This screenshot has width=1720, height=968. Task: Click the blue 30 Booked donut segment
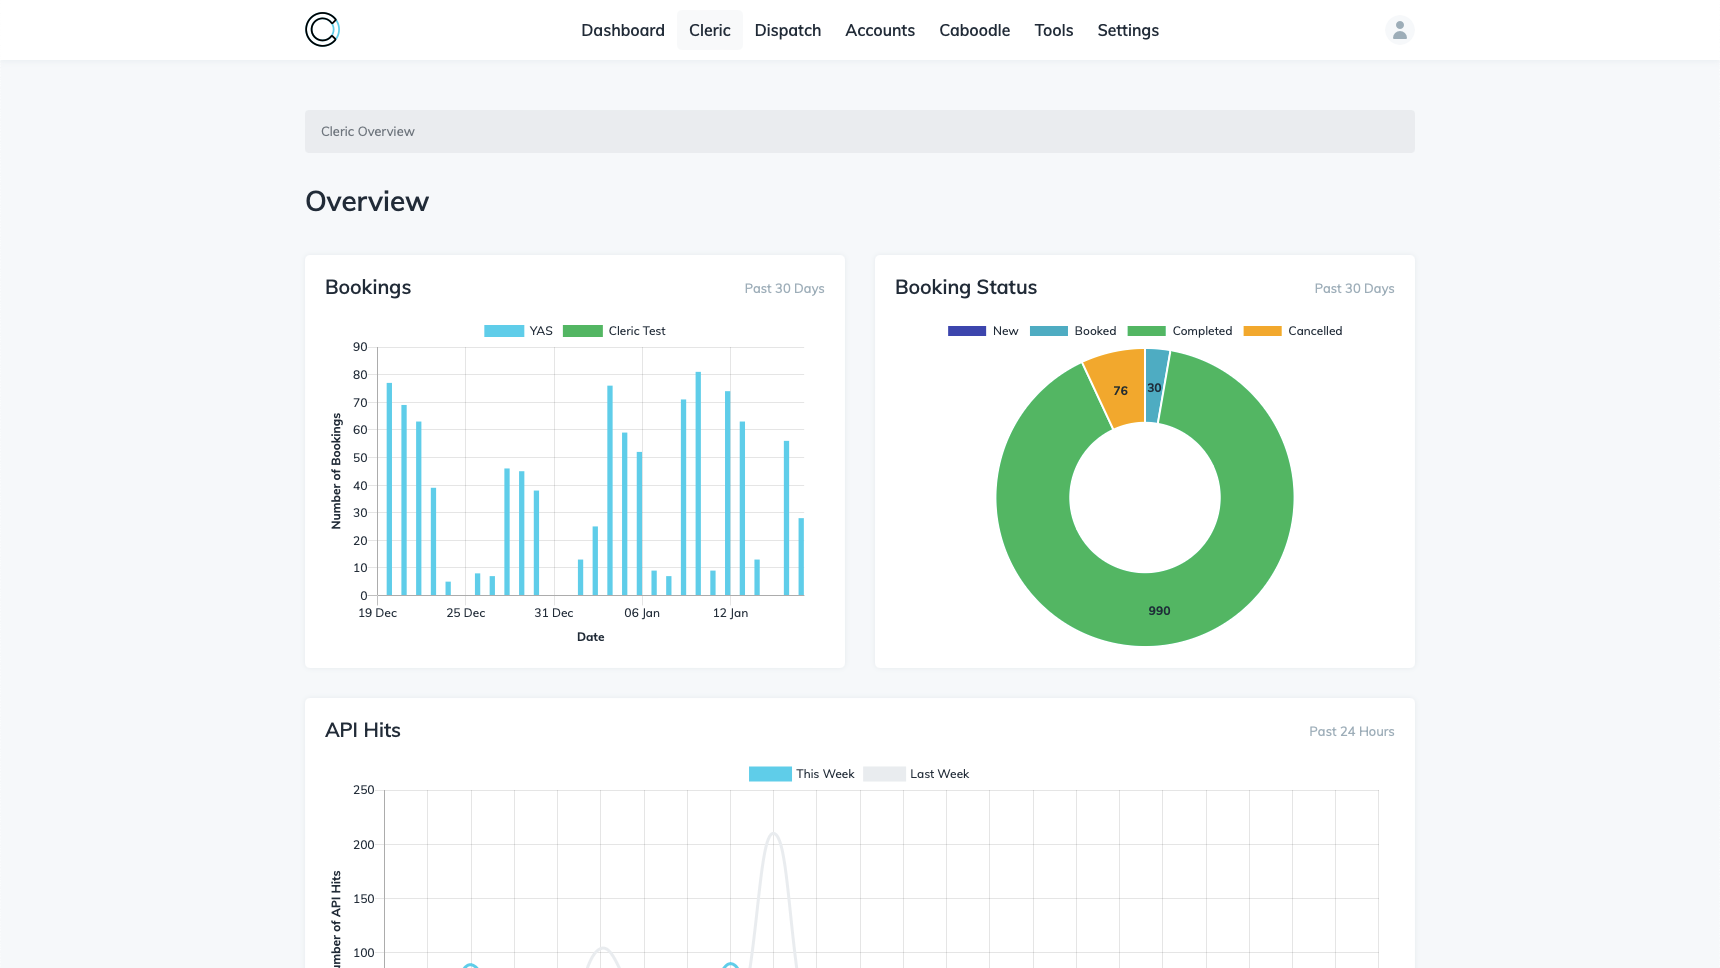pos(1156,387)
